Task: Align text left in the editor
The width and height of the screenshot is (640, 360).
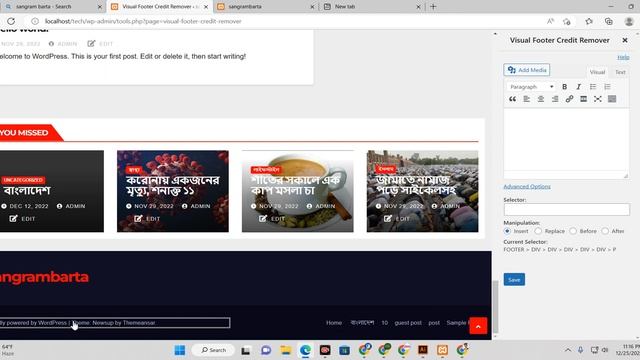Action: [527, 99]
